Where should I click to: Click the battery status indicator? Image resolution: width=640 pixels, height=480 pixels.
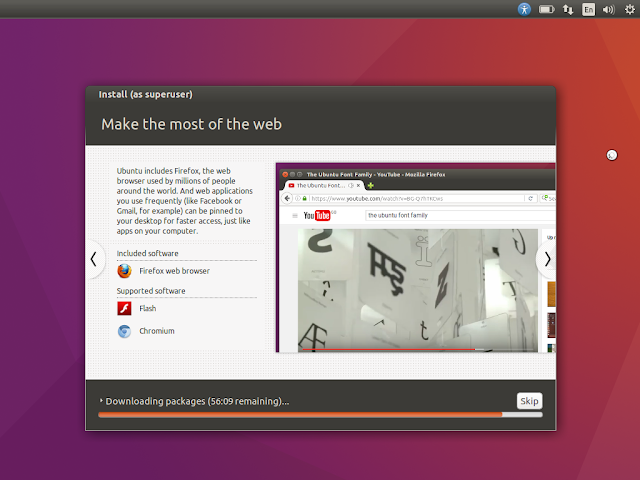pos(547,9)
